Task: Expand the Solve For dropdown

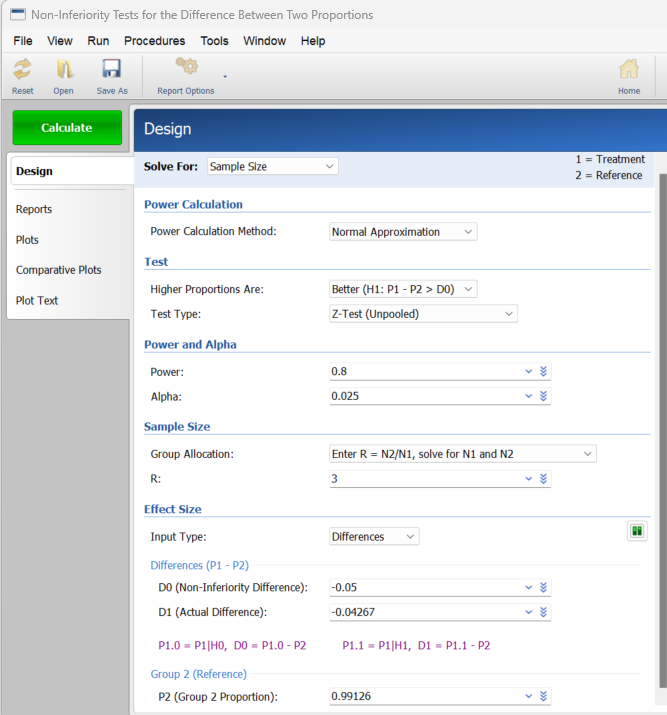Action: (x=272, y=166)
